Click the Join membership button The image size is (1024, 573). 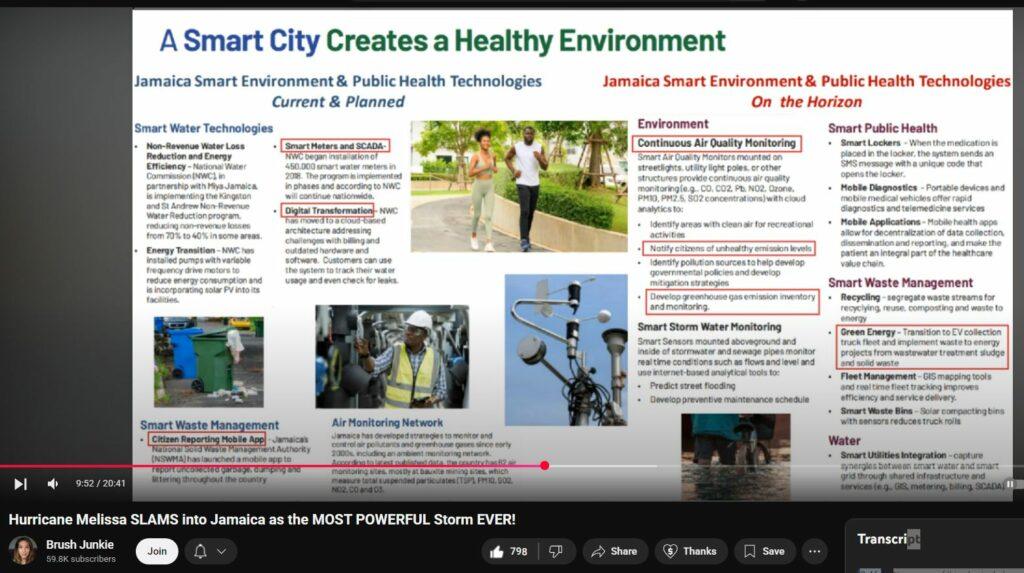[157, 551]
